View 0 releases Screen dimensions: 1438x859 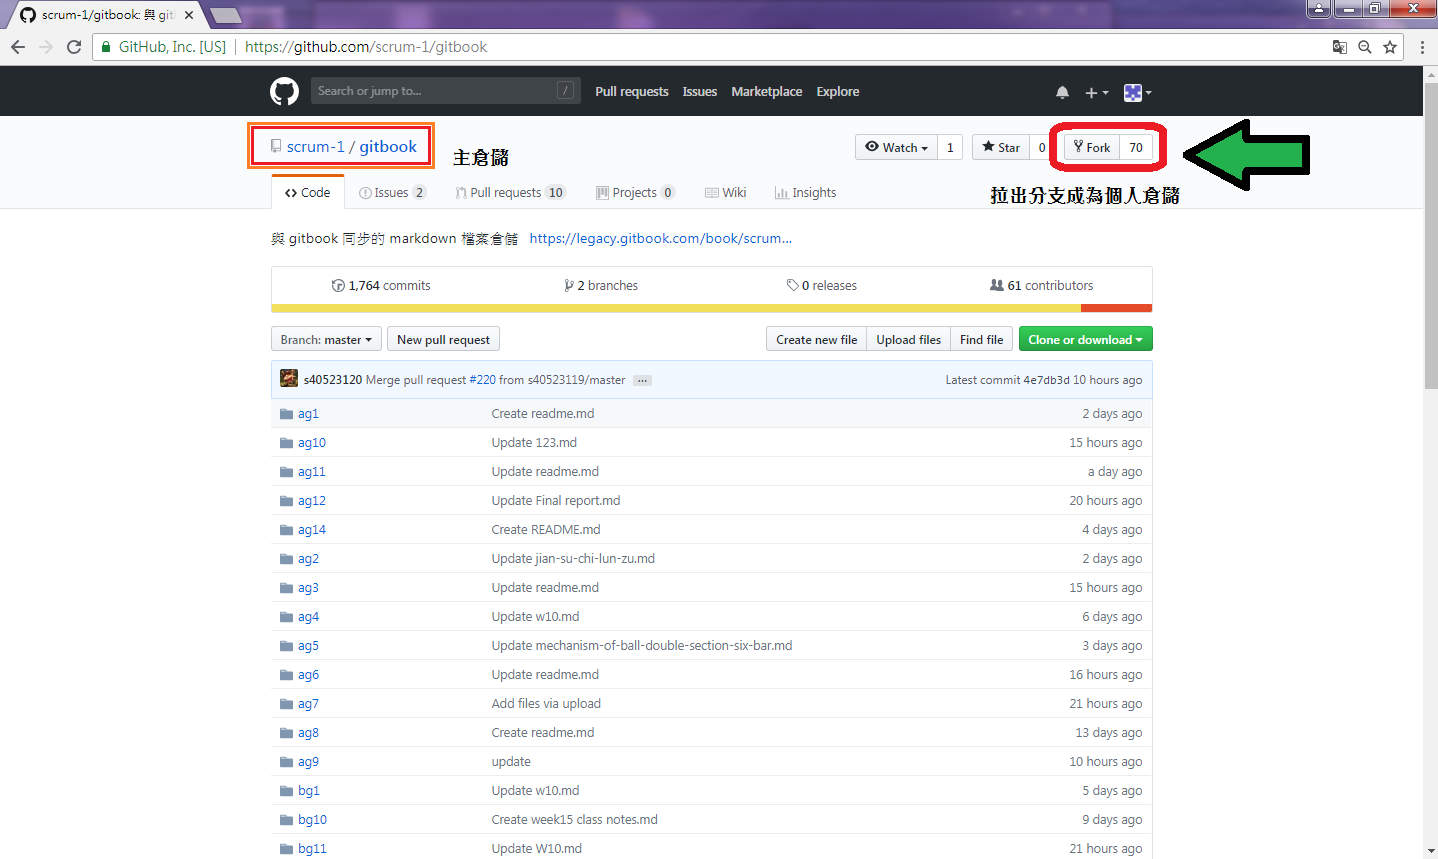point(822,286)
